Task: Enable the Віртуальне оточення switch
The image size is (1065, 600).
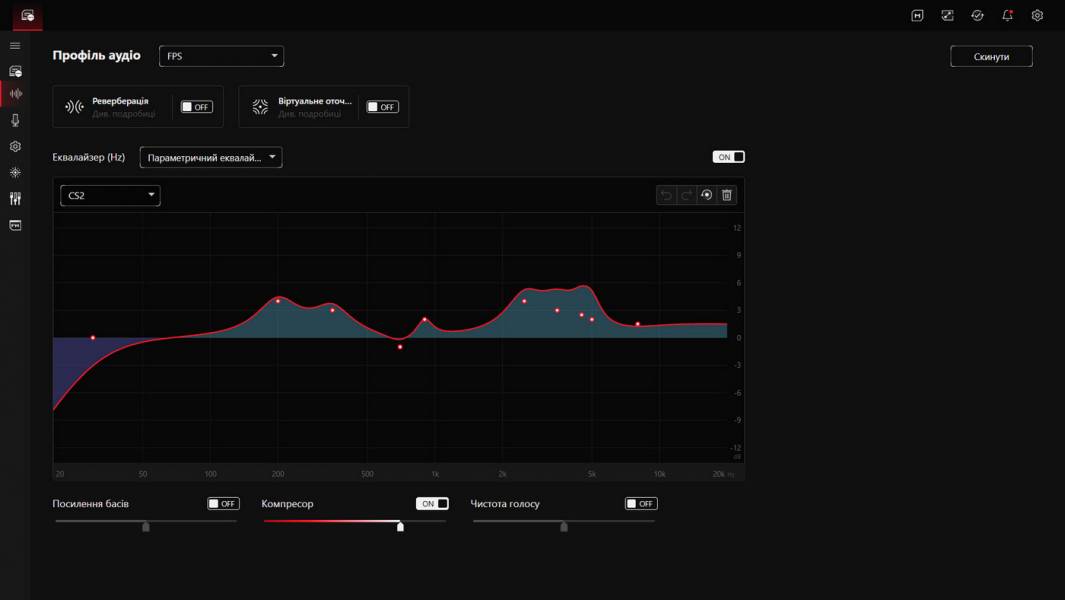Action: click(382, 107)
